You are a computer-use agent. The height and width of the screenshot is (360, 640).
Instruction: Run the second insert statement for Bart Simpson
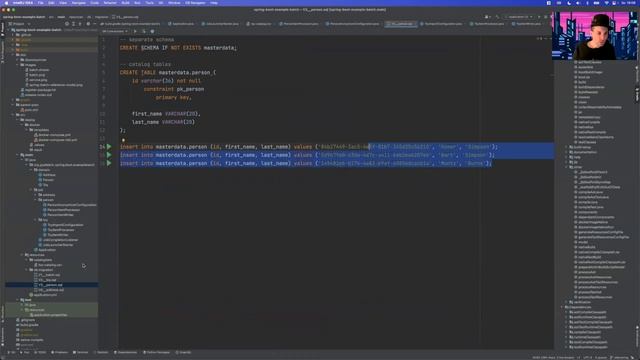[109, 155]
